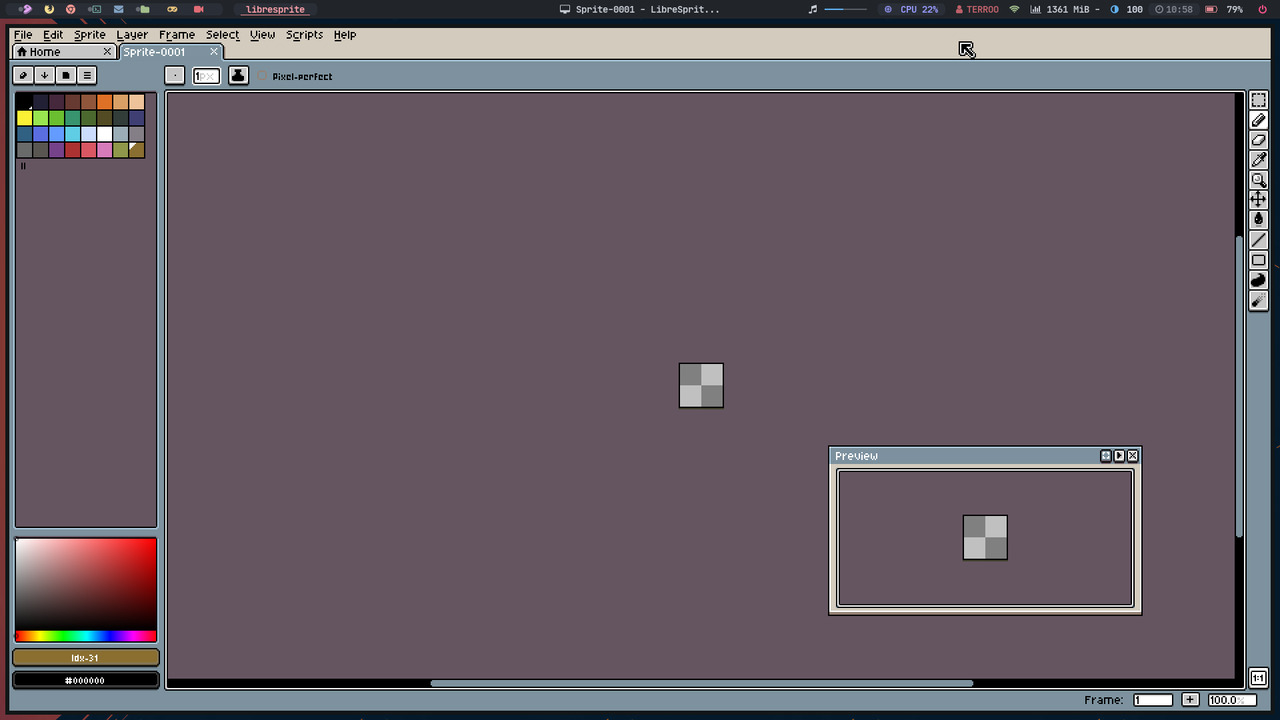Select the Line tool
The height and width of the screenshot is (720, 1280).
[1258, 240]
